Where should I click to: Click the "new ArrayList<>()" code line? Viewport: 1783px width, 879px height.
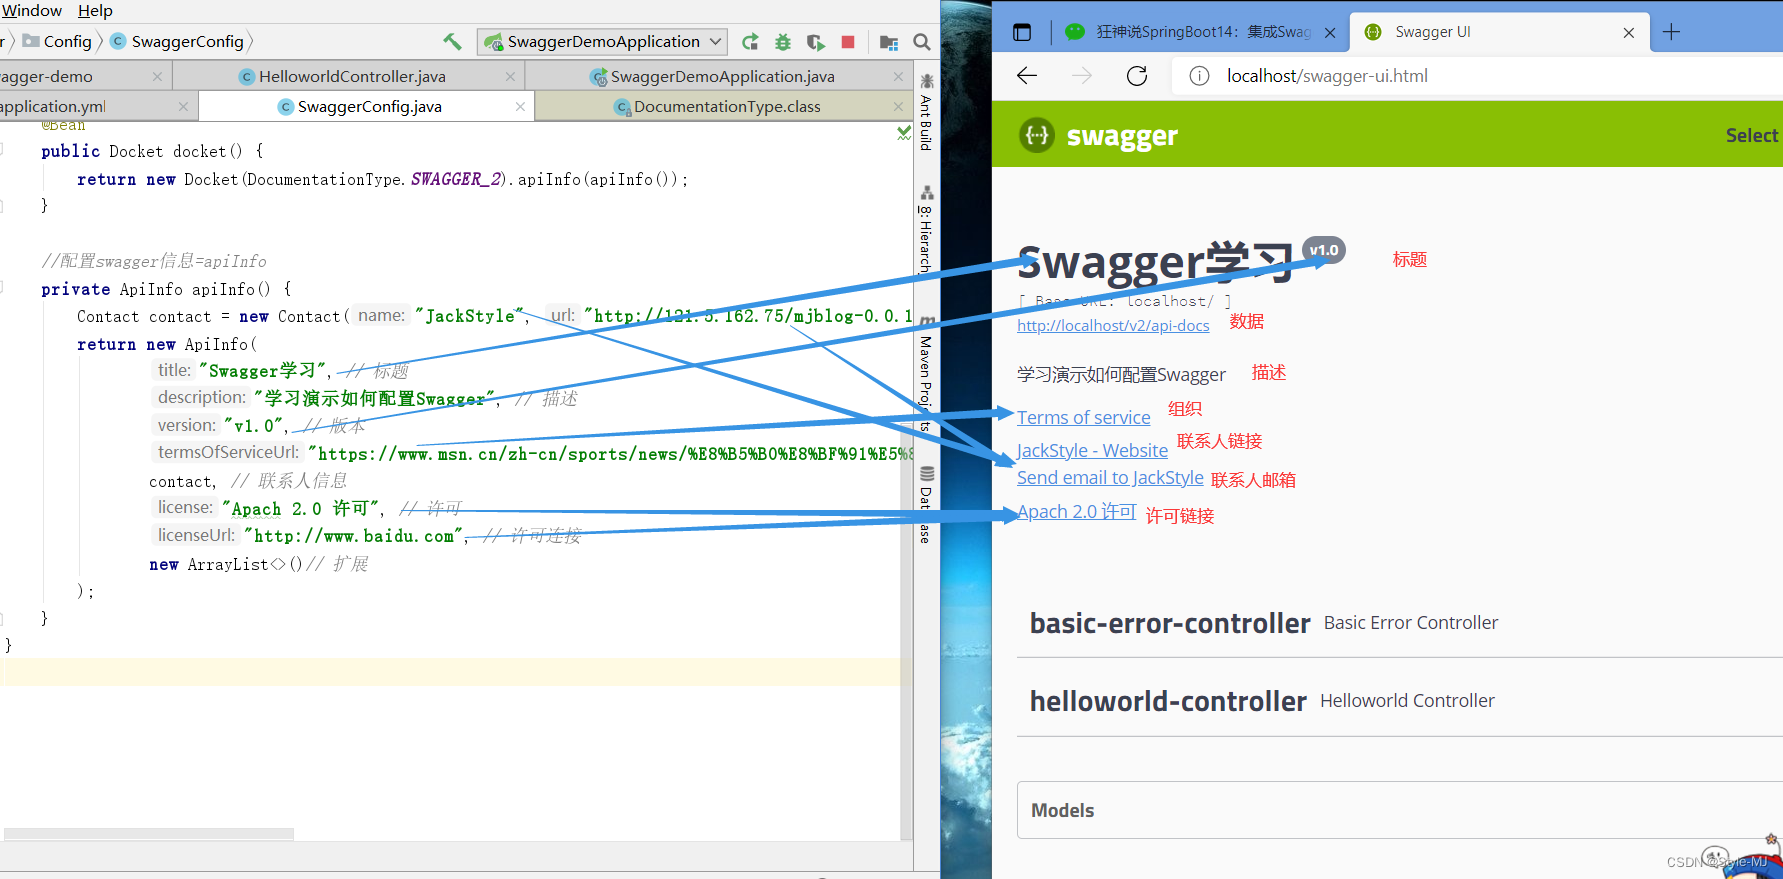[226, 564]
